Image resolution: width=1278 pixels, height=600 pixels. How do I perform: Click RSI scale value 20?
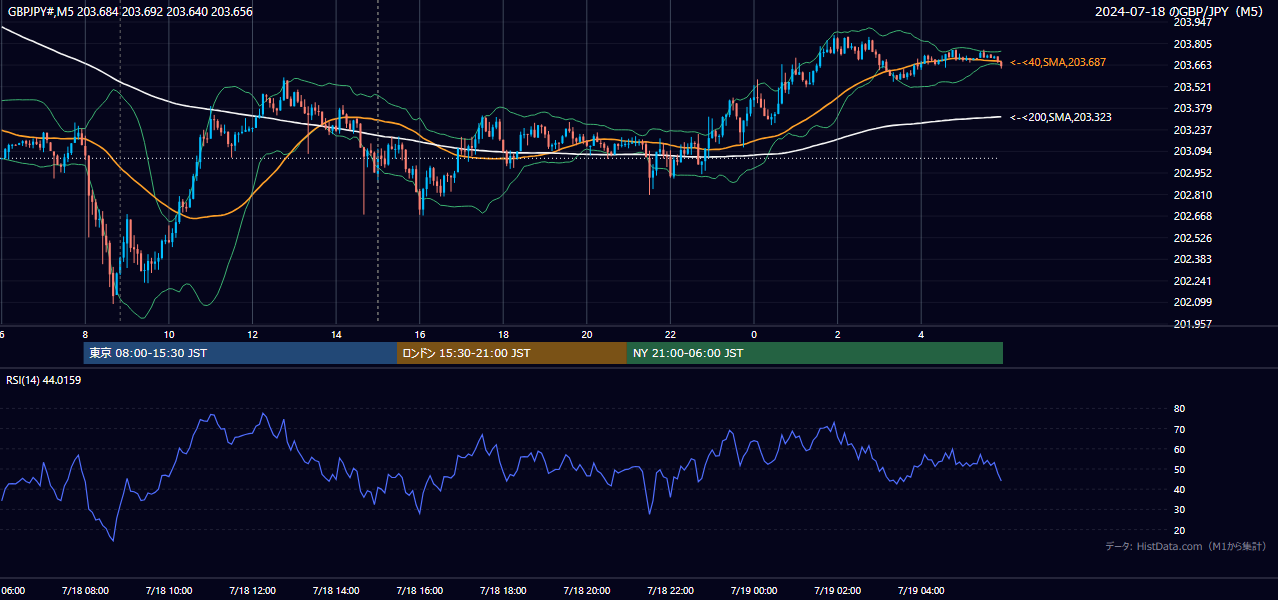tap(1179, 530)
